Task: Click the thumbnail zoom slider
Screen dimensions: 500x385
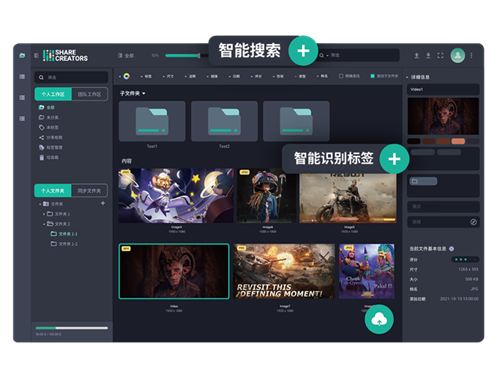Action: [x=183, y=56]
